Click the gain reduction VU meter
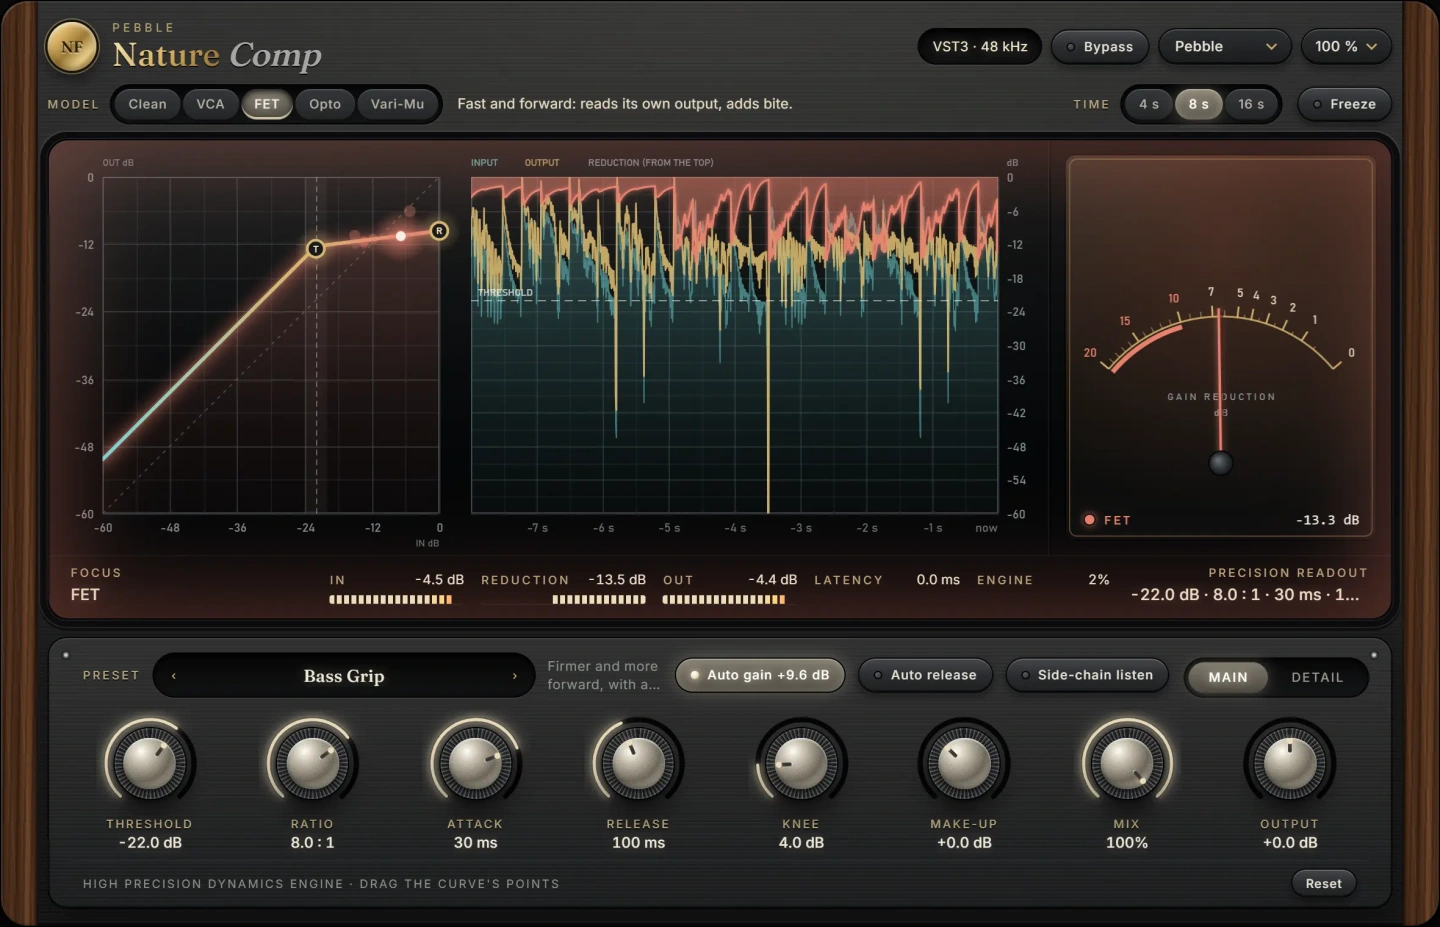Image resolution: width=1440 pixels, height=927 pixels. tap(1221, 347)
